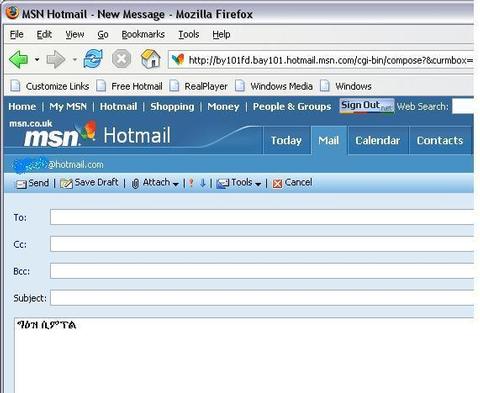Viewport: 480px width, 393px height.
Task: Set low priority with blue down arrow
Action: [203, 183]
